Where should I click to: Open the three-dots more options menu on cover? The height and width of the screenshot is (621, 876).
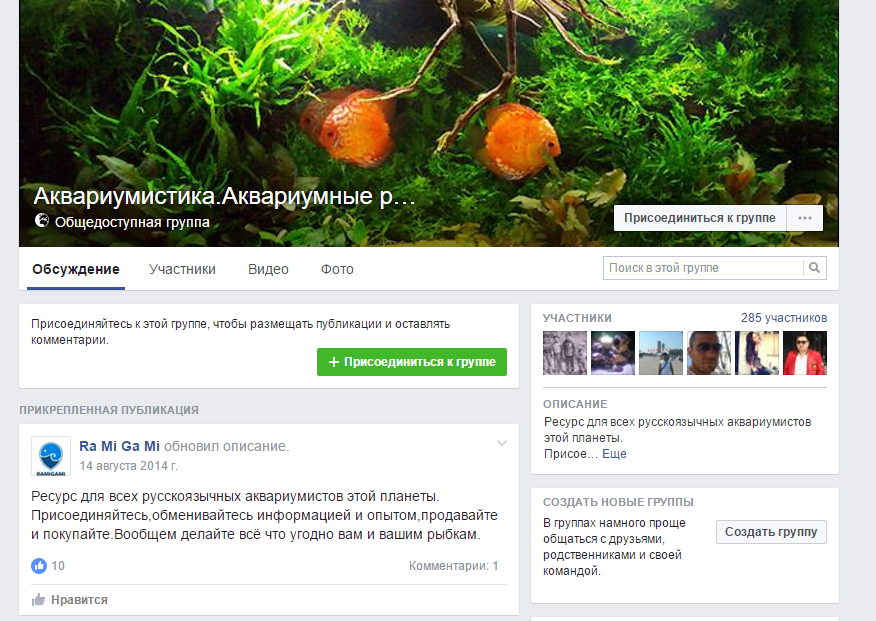tap(804, 218)
